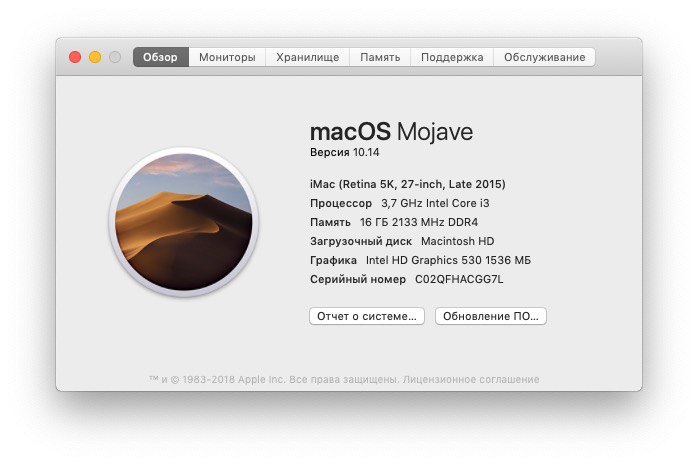
Task: Click the macOS Mojave desert logo
Action: pyautogui.click(x=184, y=222)
